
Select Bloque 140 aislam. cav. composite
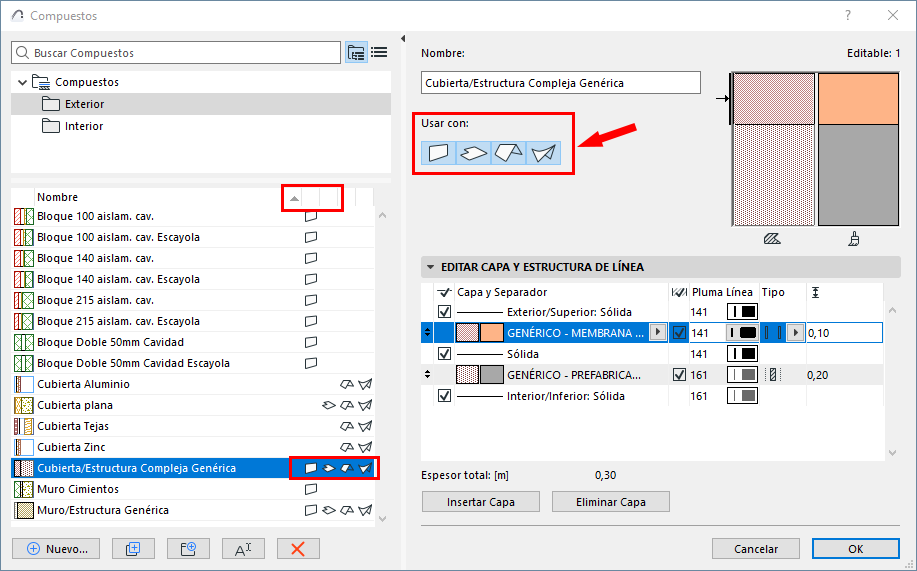tap(193, 259)
